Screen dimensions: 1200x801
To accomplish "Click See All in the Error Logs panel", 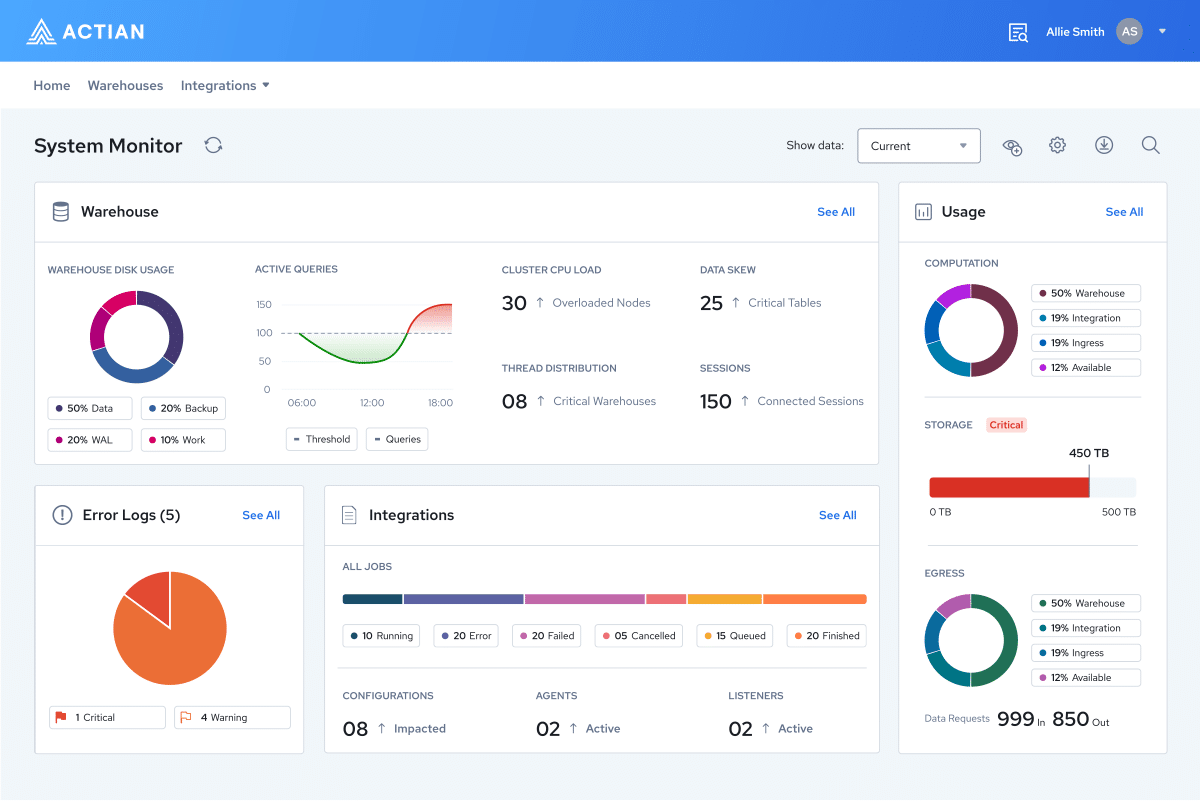I will pos(261,515).
